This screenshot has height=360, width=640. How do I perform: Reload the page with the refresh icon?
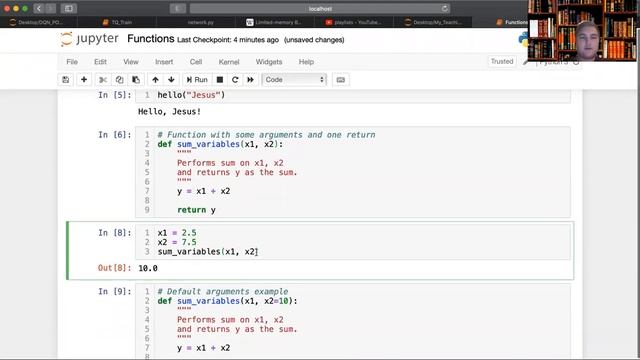click(x=444, y=8)
